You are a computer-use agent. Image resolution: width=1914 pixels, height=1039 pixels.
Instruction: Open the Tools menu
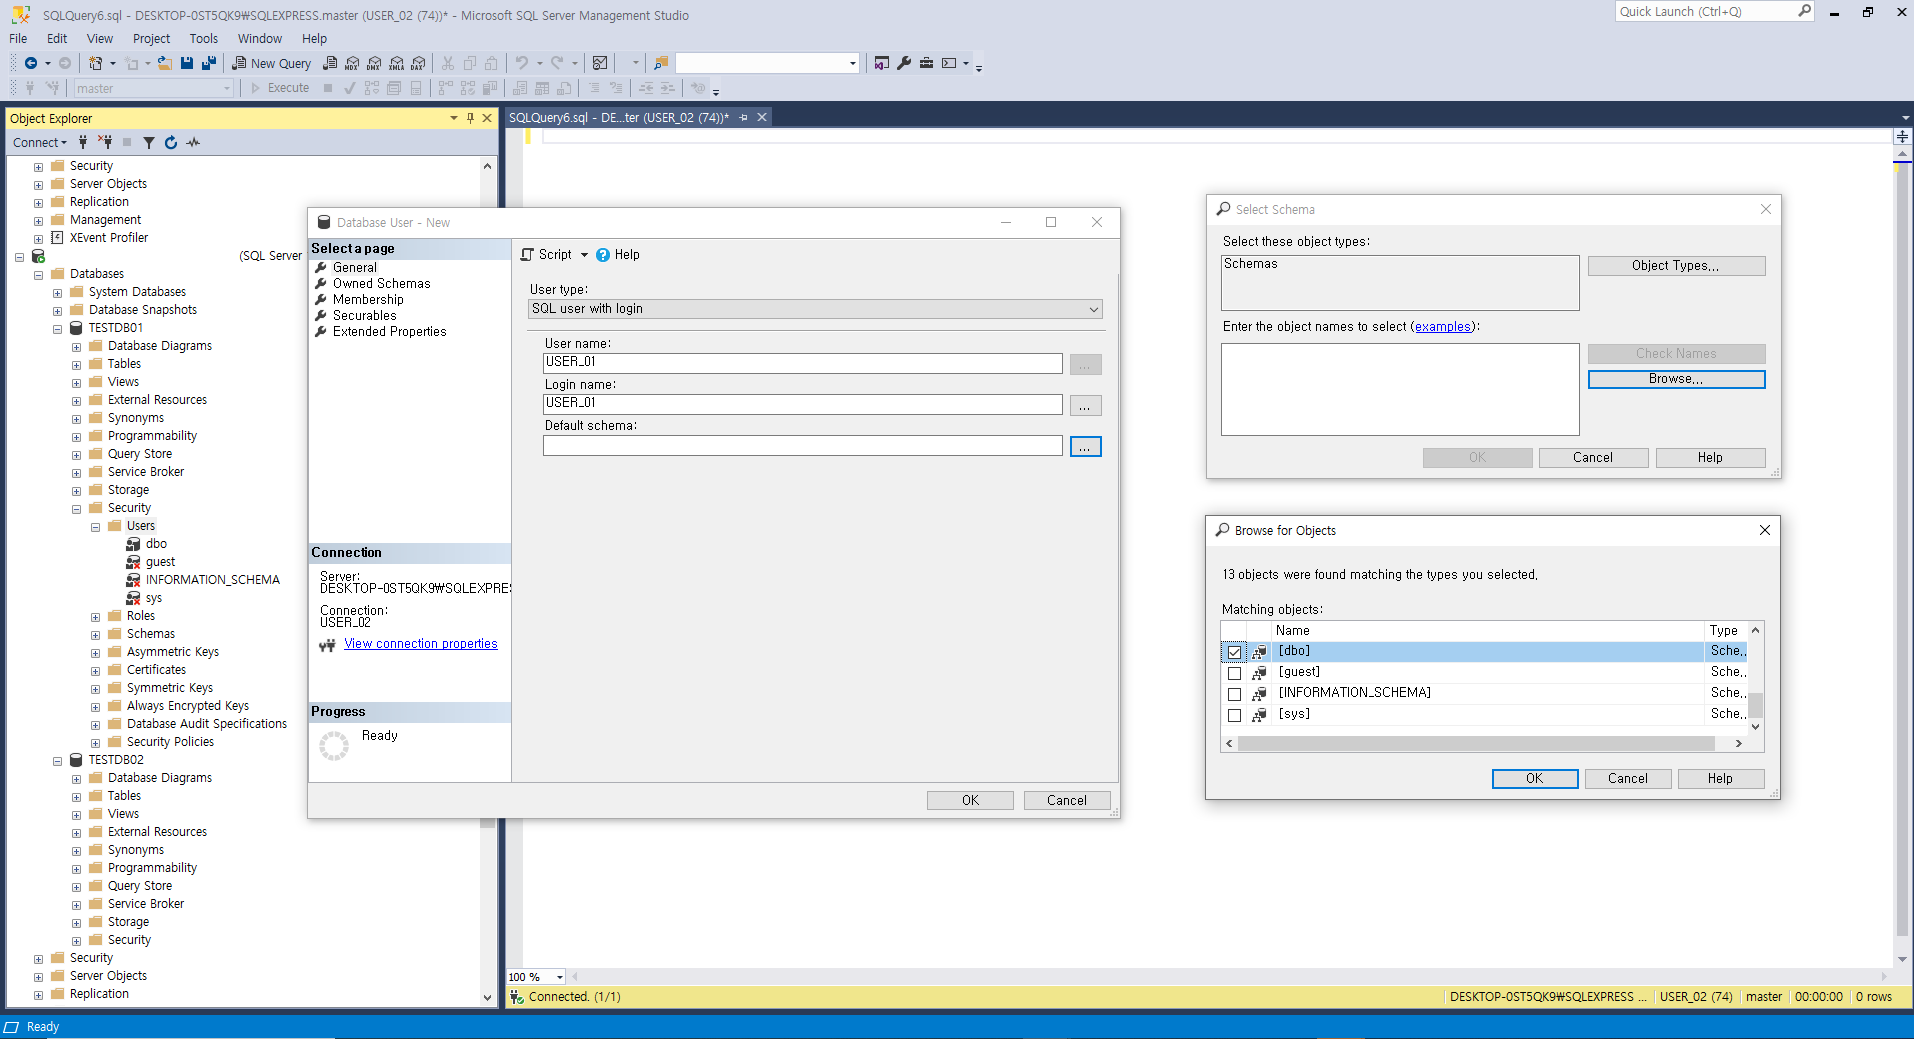[x=204, y=38]
